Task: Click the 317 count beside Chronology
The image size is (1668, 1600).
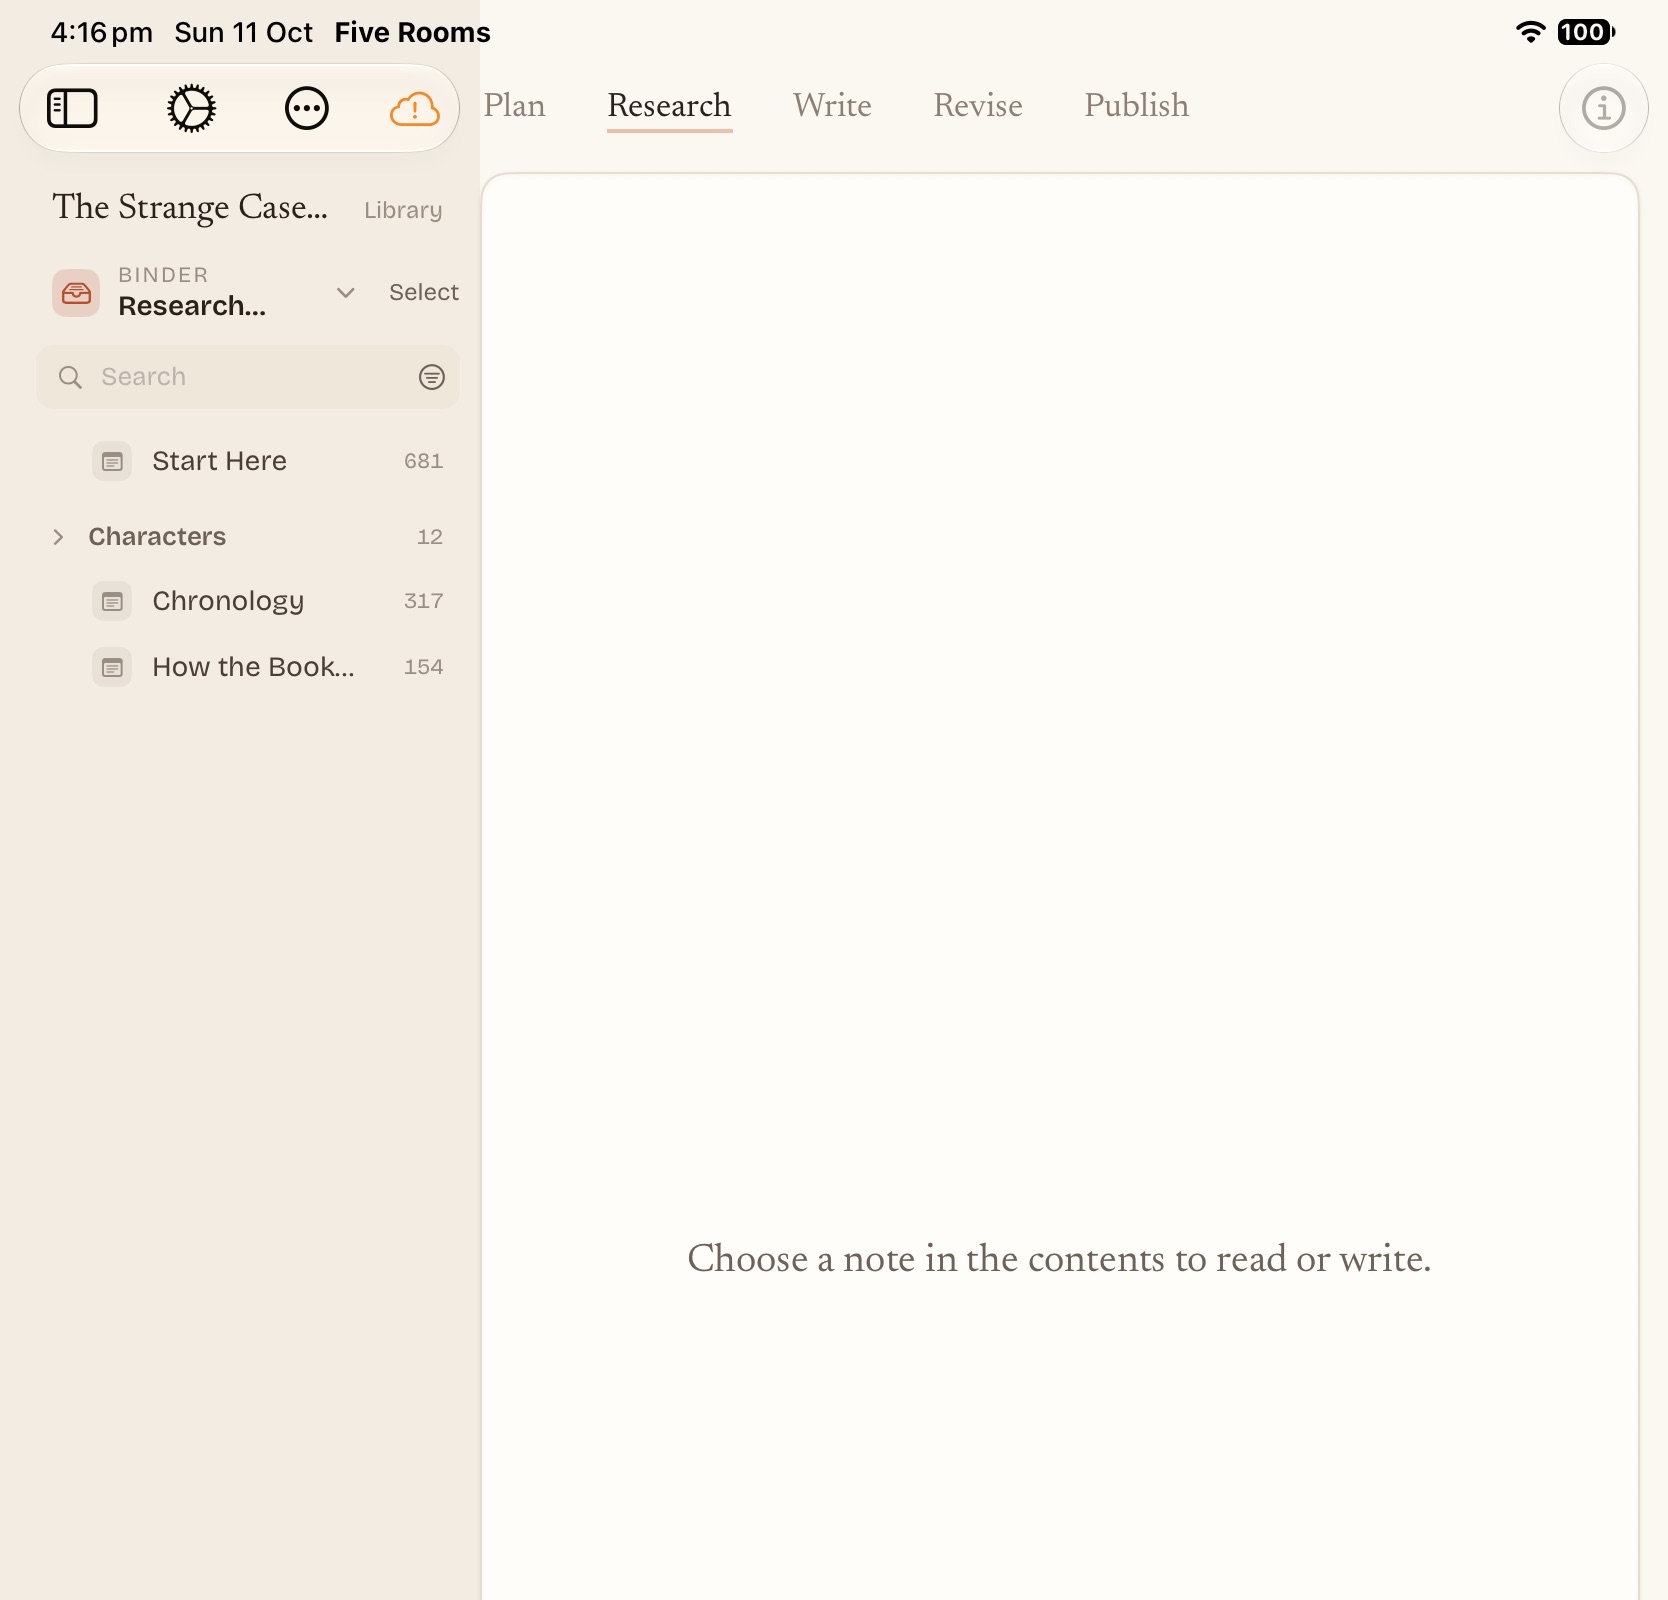Action: [423, 601]
